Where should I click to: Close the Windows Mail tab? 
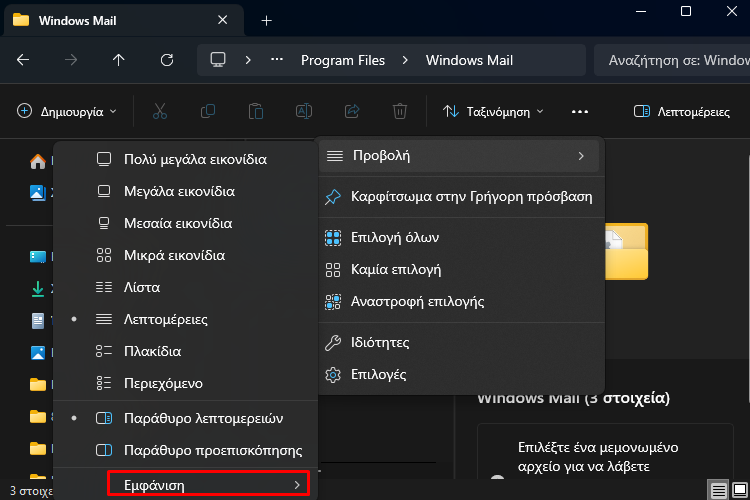pyautogui.click(x=222, y=20)
